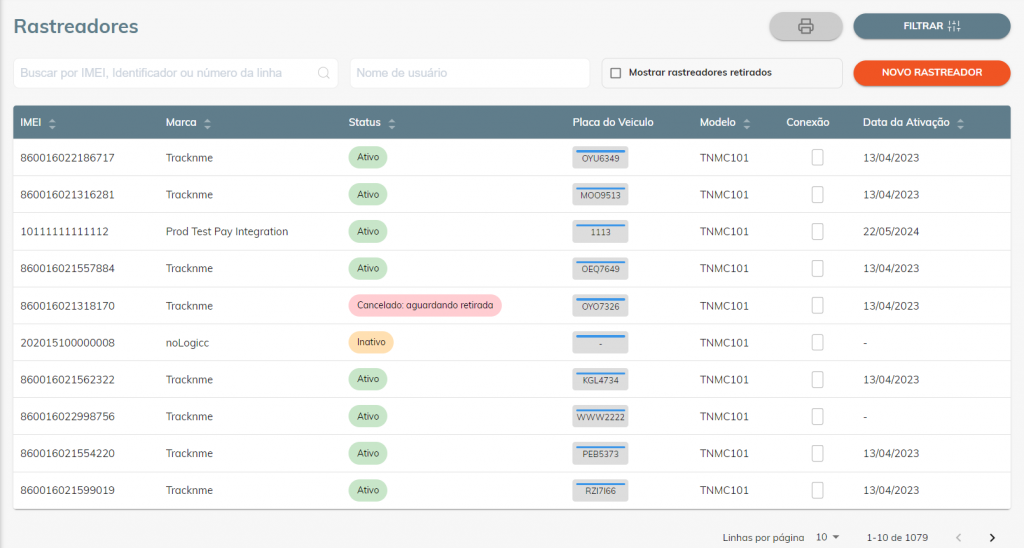Click the Inativo status badge
The image size is (1024, 548).
coord(371,342)
